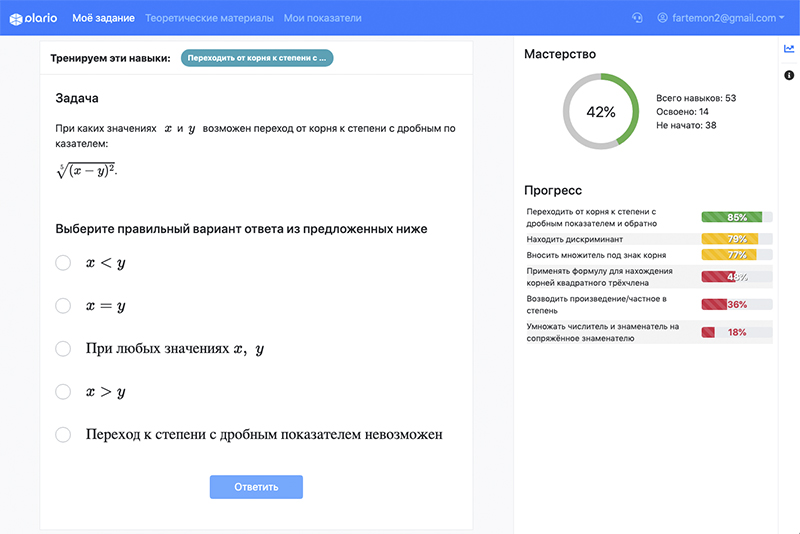The width and height of the screenshot is (800, 534).
Task: Click 'Освоено: 14' text
Action: [682, 112]
